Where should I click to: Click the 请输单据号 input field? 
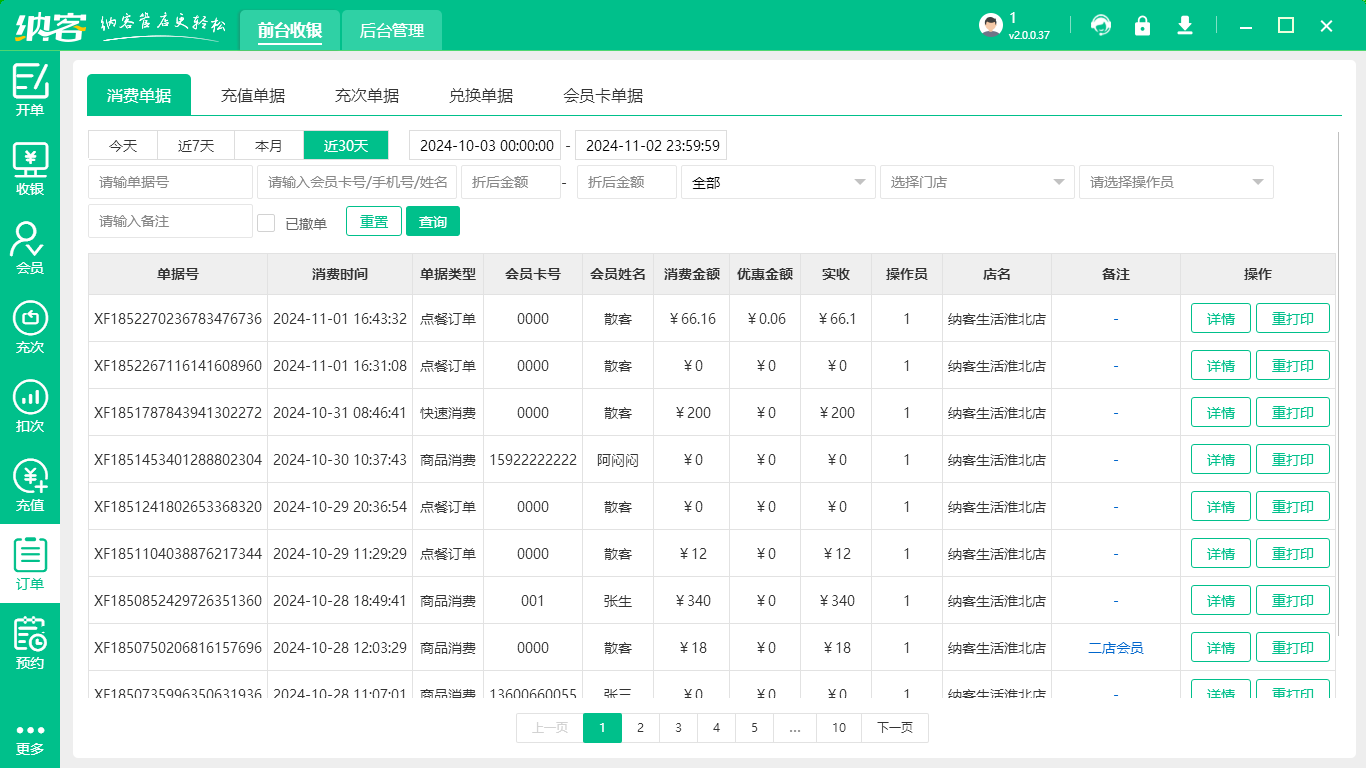coord(170,182)
